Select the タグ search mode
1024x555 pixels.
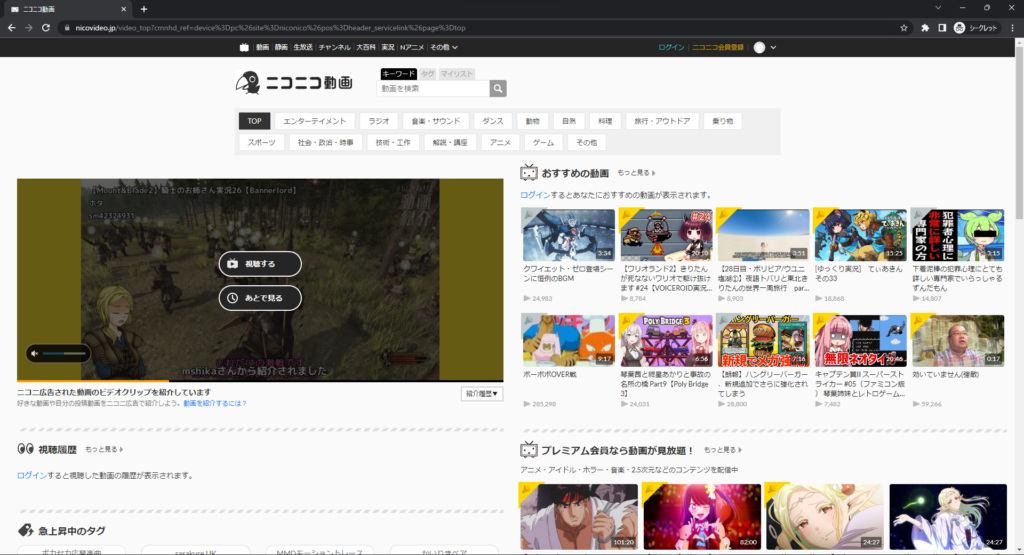(x=428, y=74)
